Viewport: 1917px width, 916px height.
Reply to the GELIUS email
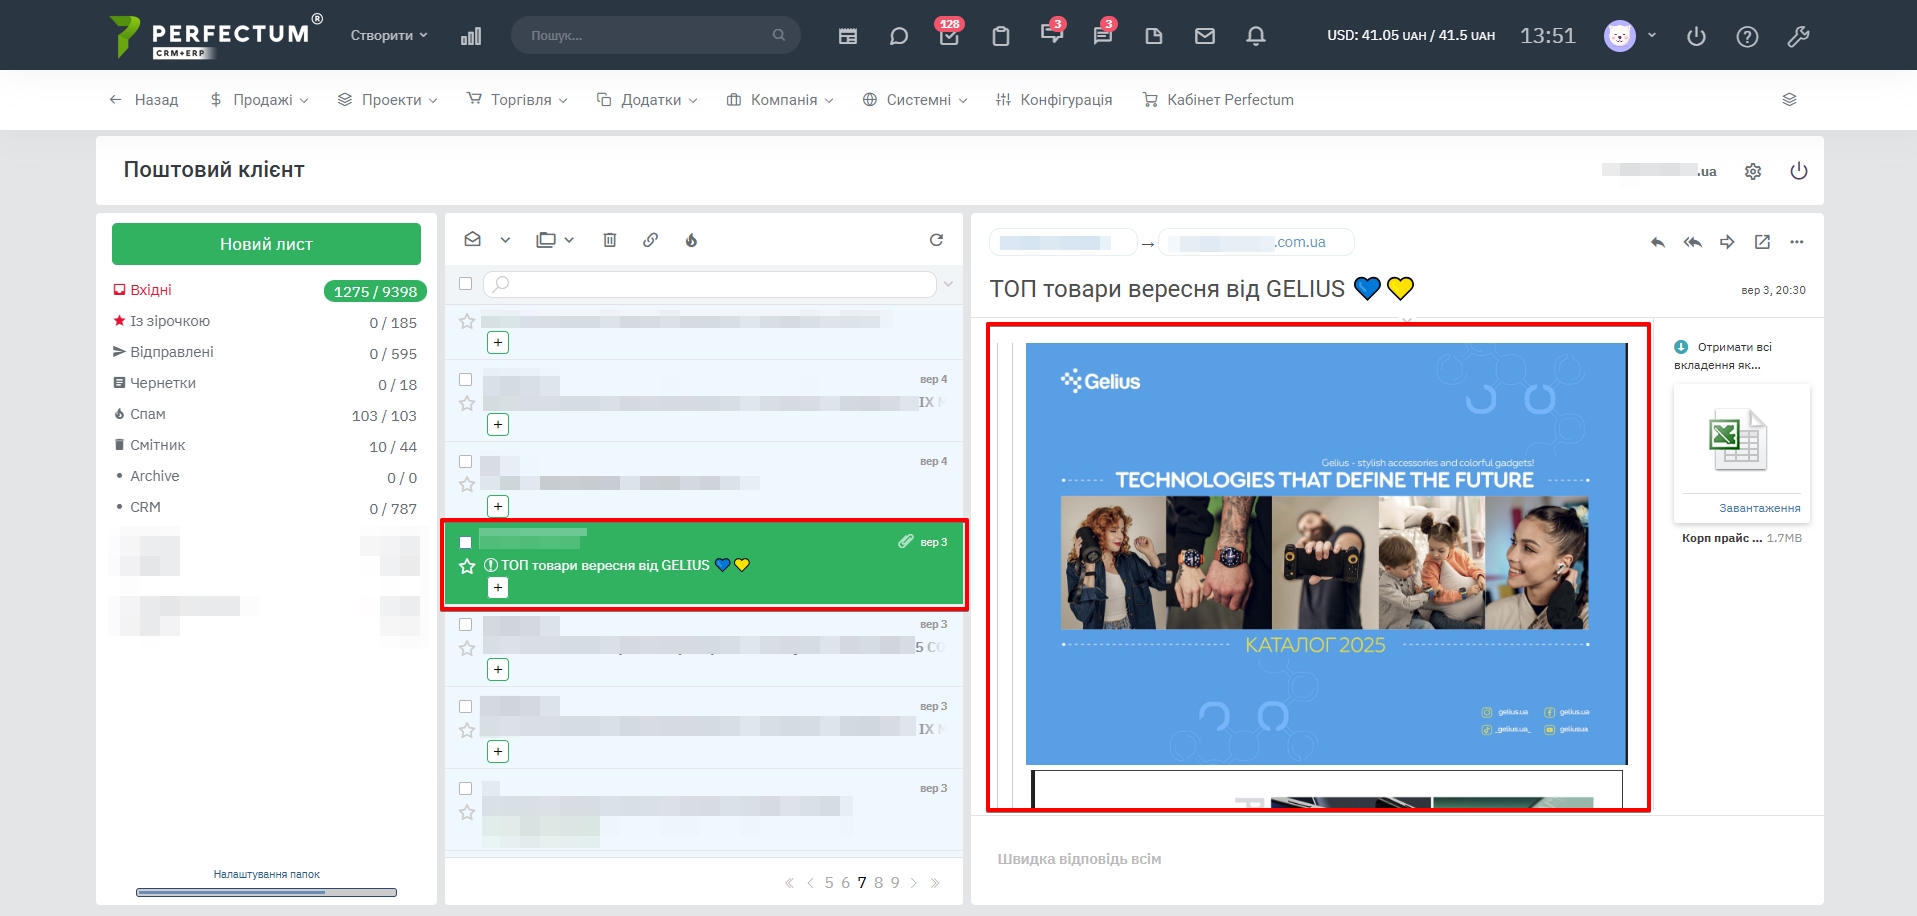1658,242
